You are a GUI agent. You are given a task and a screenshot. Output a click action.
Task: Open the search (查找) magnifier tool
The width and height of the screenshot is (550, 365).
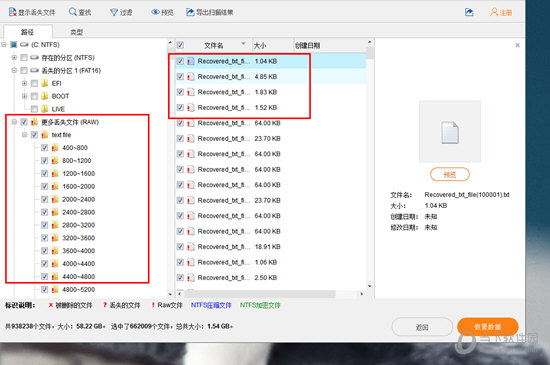(x=73, y=12)
